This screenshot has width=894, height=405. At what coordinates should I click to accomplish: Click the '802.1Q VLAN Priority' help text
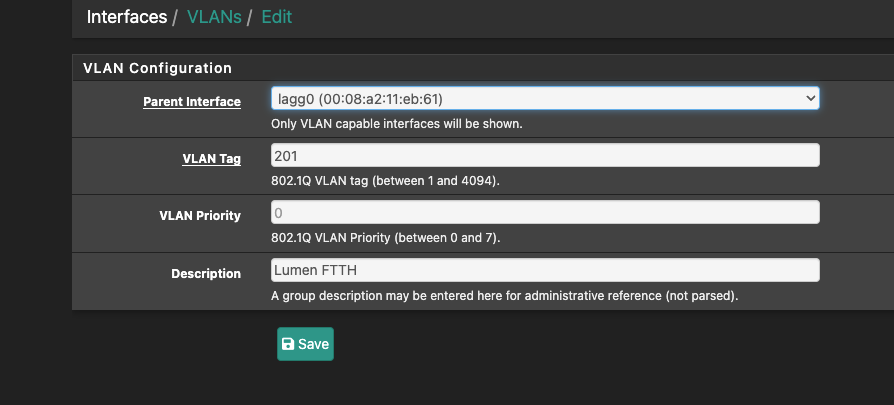coord(385,238)
